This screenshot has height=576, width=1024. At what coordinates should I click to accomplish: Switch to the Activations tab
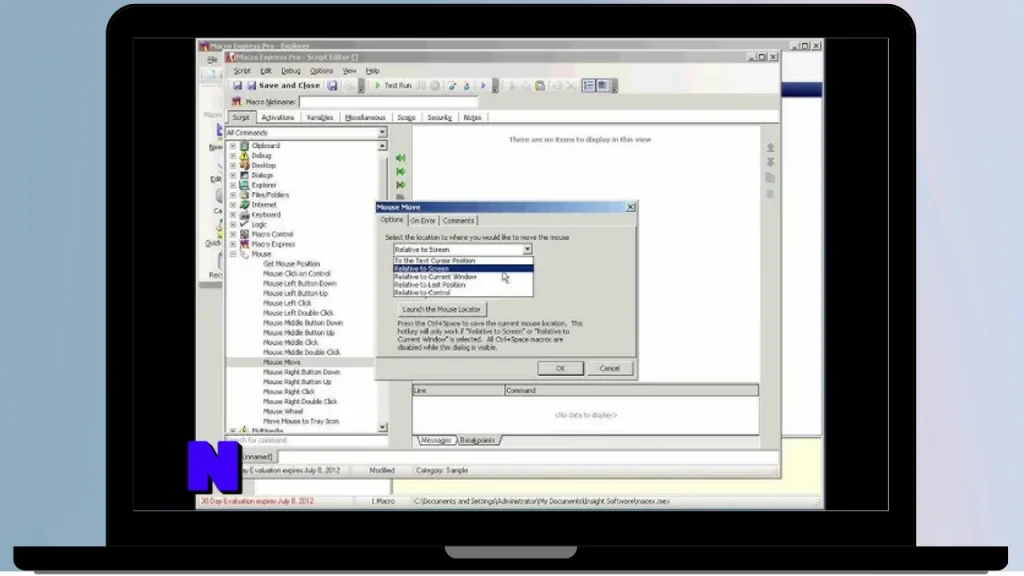coord(278,118)
